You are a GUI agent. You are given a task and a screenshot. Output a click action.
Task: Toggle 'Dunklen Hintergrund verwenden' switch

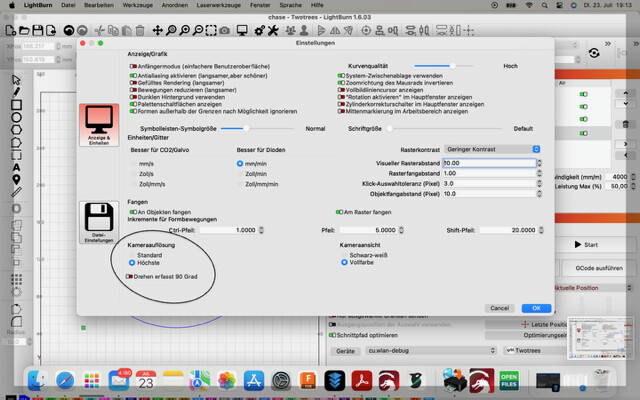[133, 97]
